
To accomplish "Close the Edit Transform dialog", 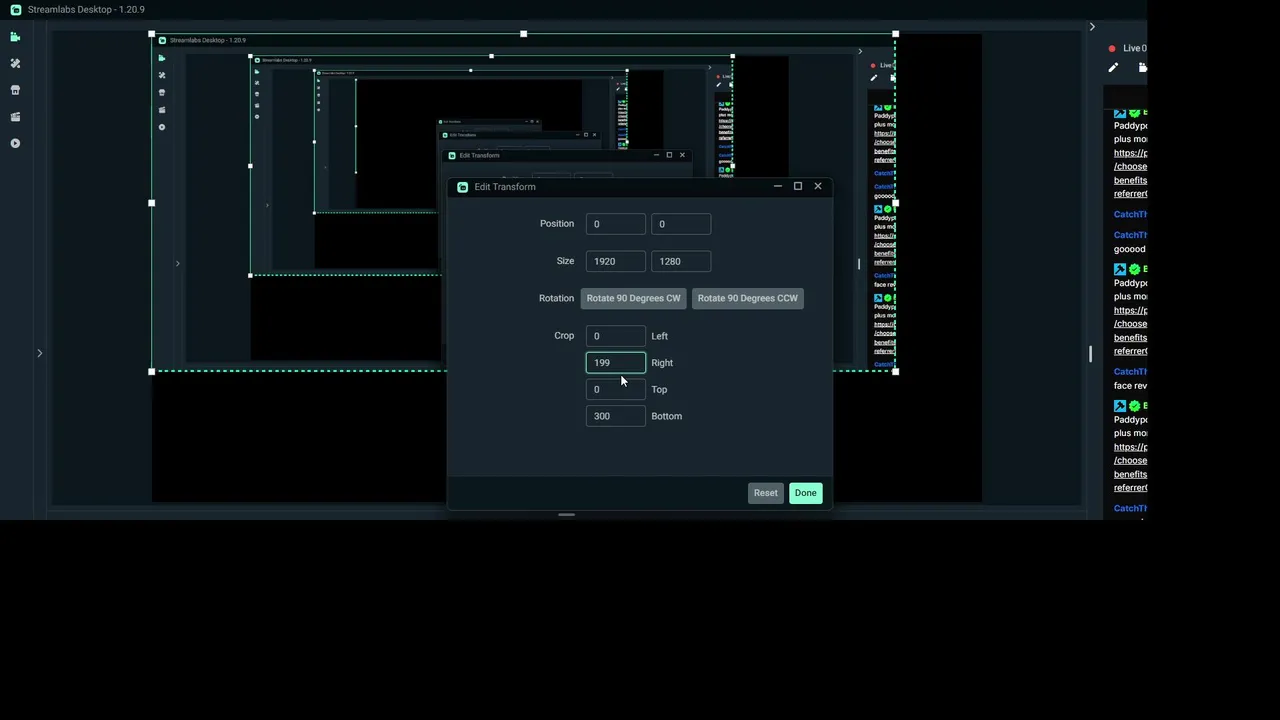I will pyautogui.click(x=818, y=186).
